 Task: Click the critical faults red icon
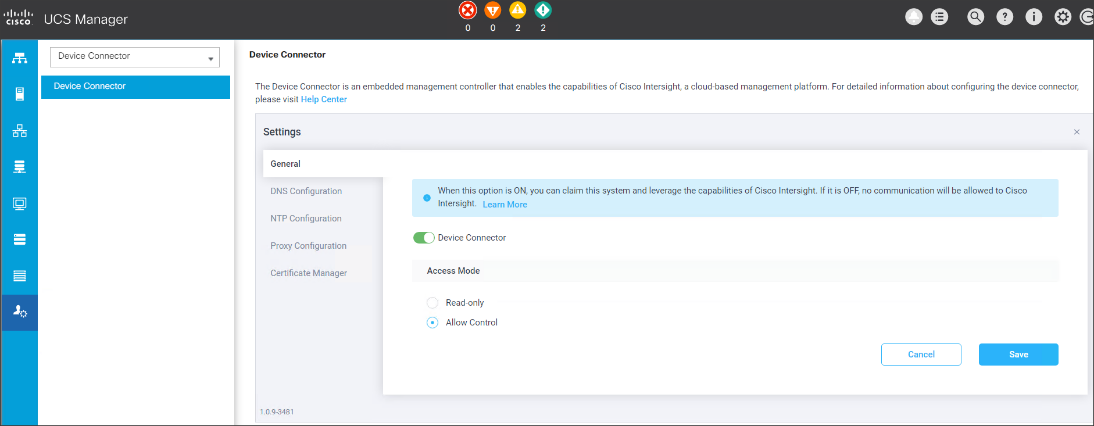click(467, 10)
